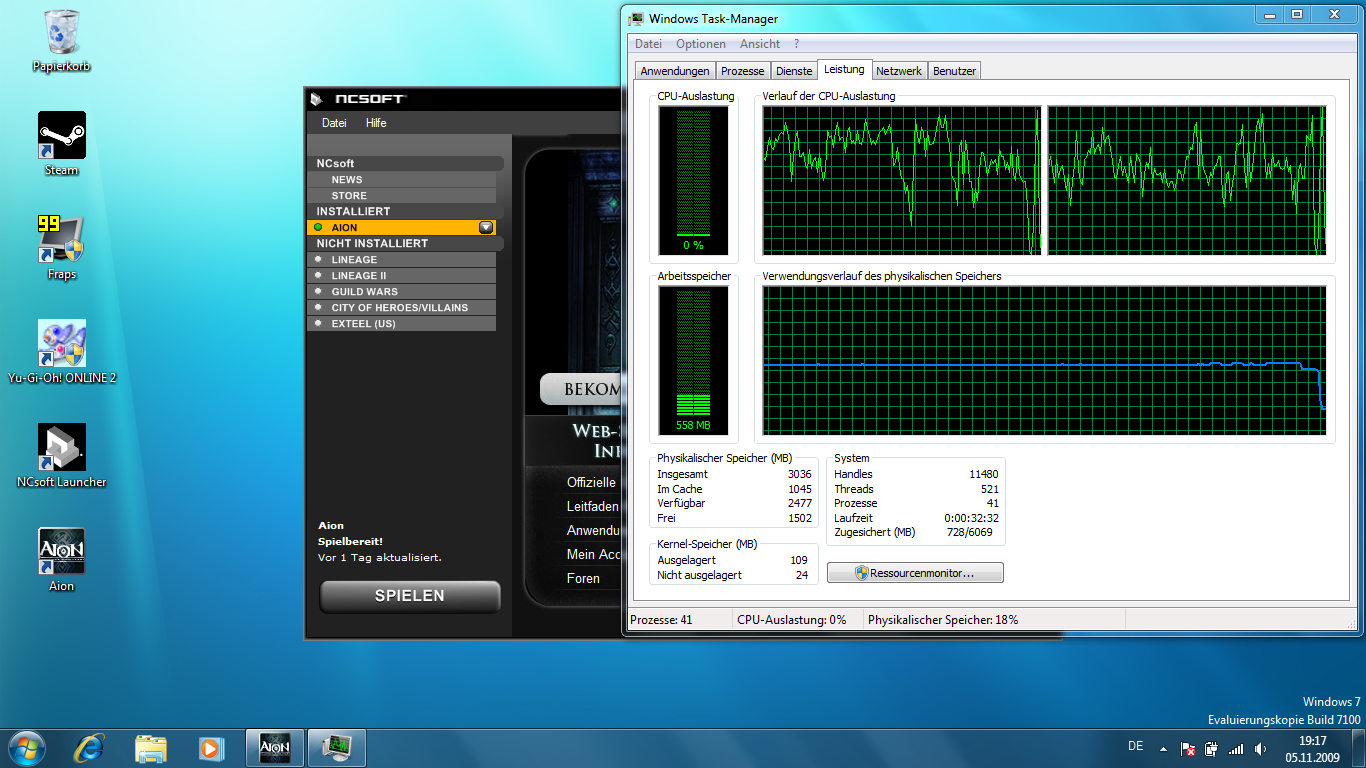The height and width of the screenshot is (768, 1366).
Task: Switch to the Anwendungen tab
Action: tap(675, 71)
